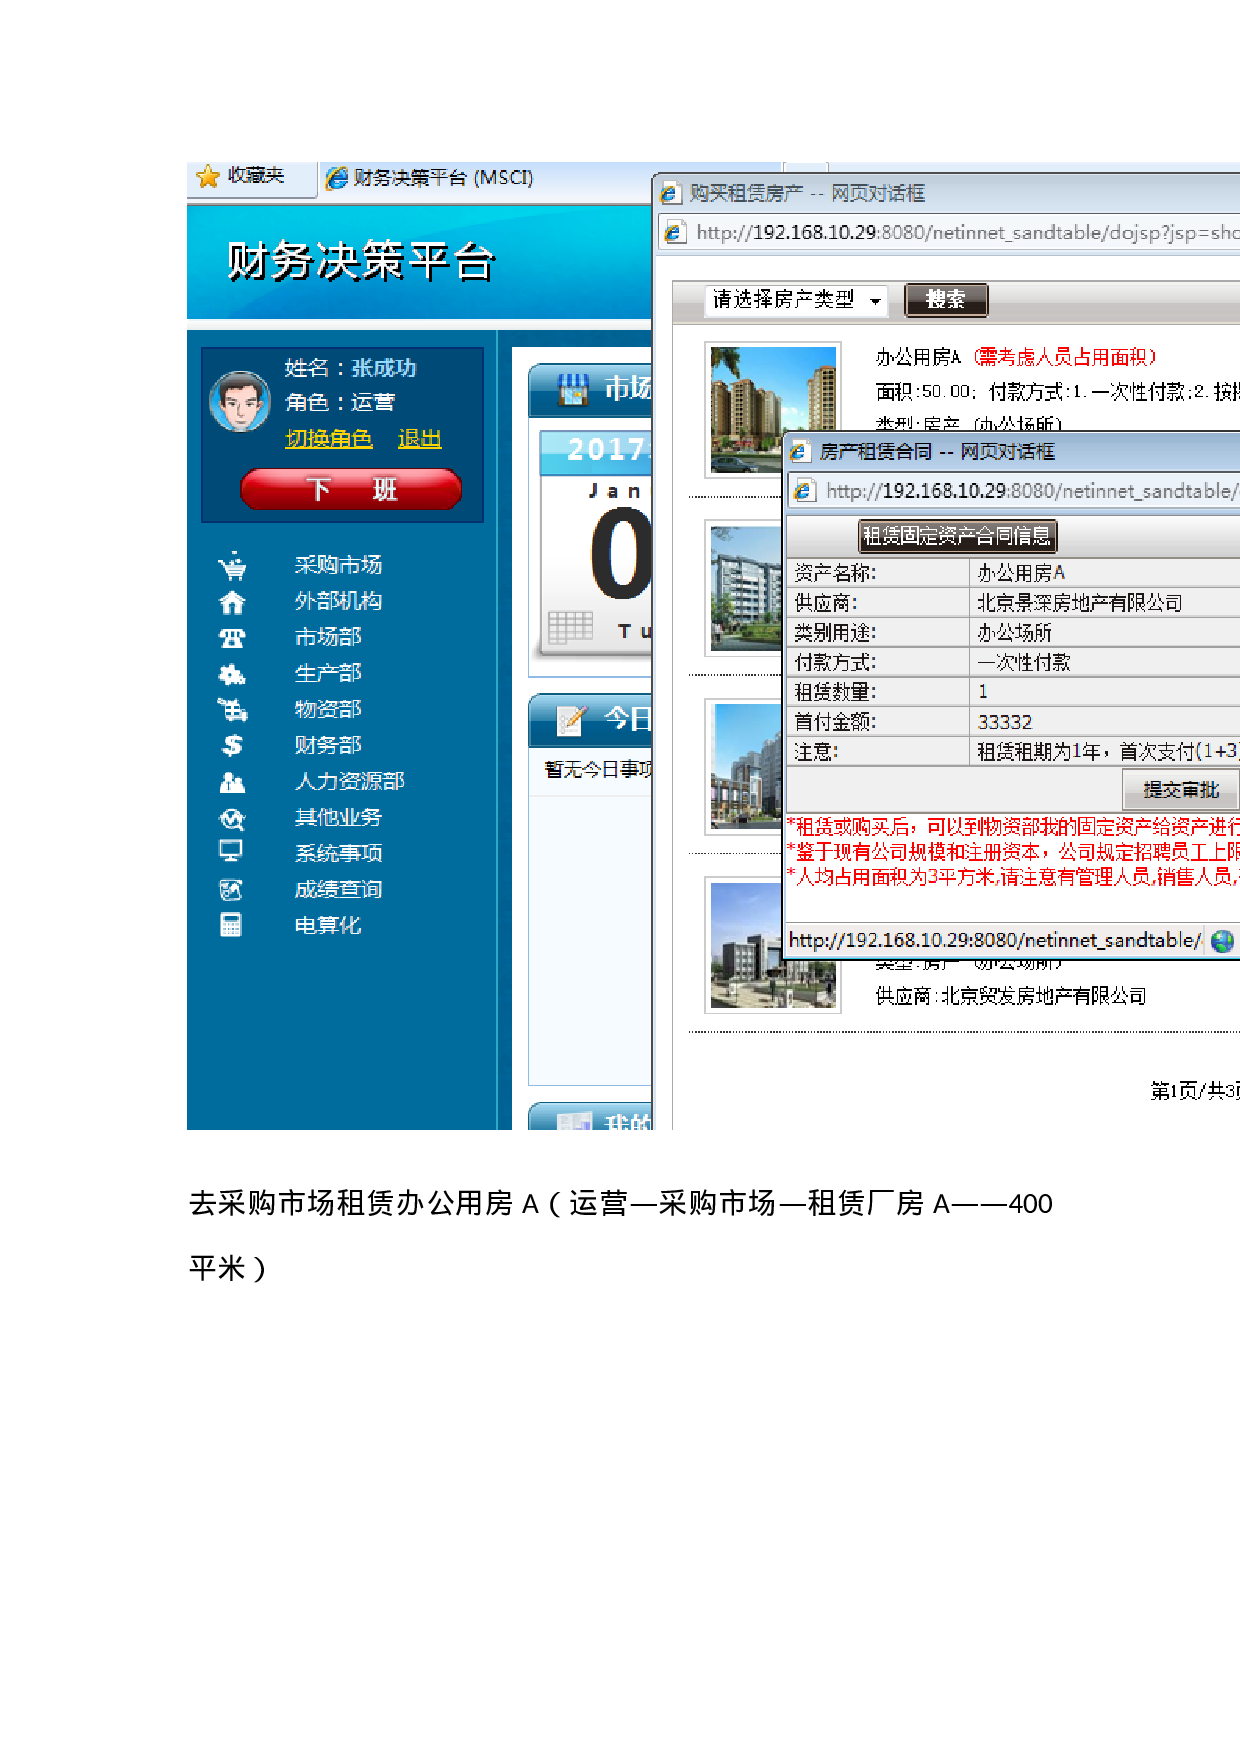Click the 办公用房A listing title
1240x1754 pixels.
[x=918, y=357]
